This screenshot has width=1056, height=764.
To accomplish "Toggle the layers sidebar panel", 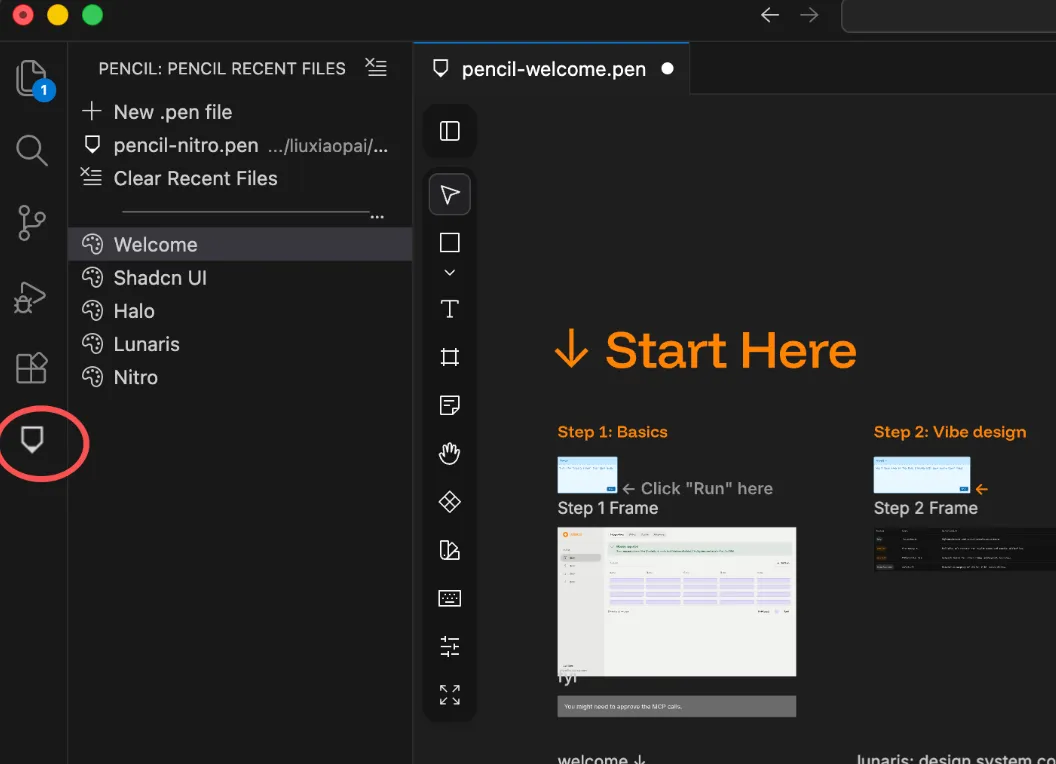I will 449,131.
